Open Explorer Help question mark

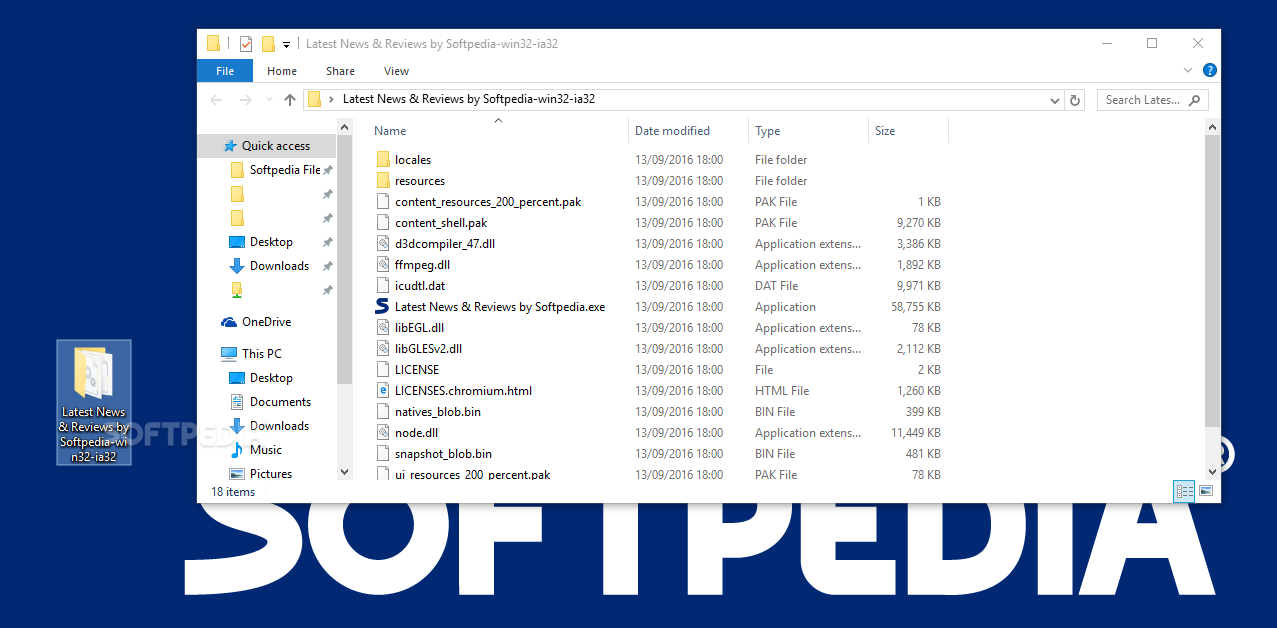coord(1209,70)
